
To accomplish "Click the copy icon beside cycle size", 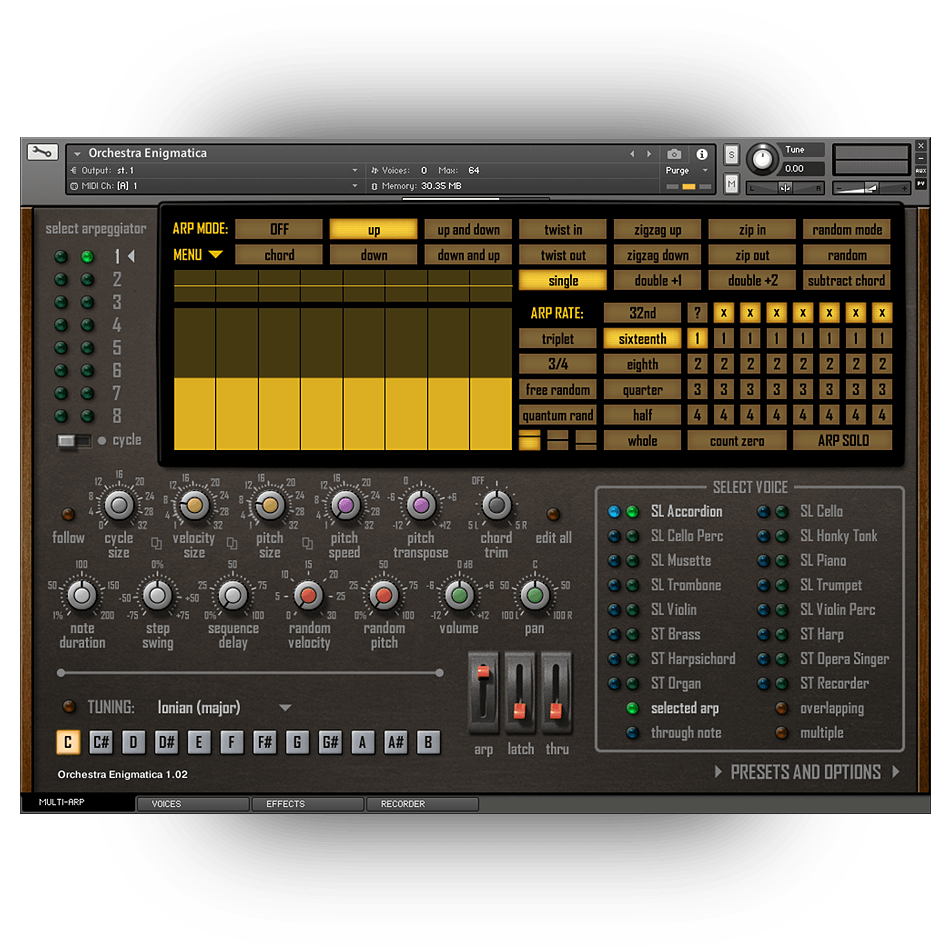I will coord(156,542).
